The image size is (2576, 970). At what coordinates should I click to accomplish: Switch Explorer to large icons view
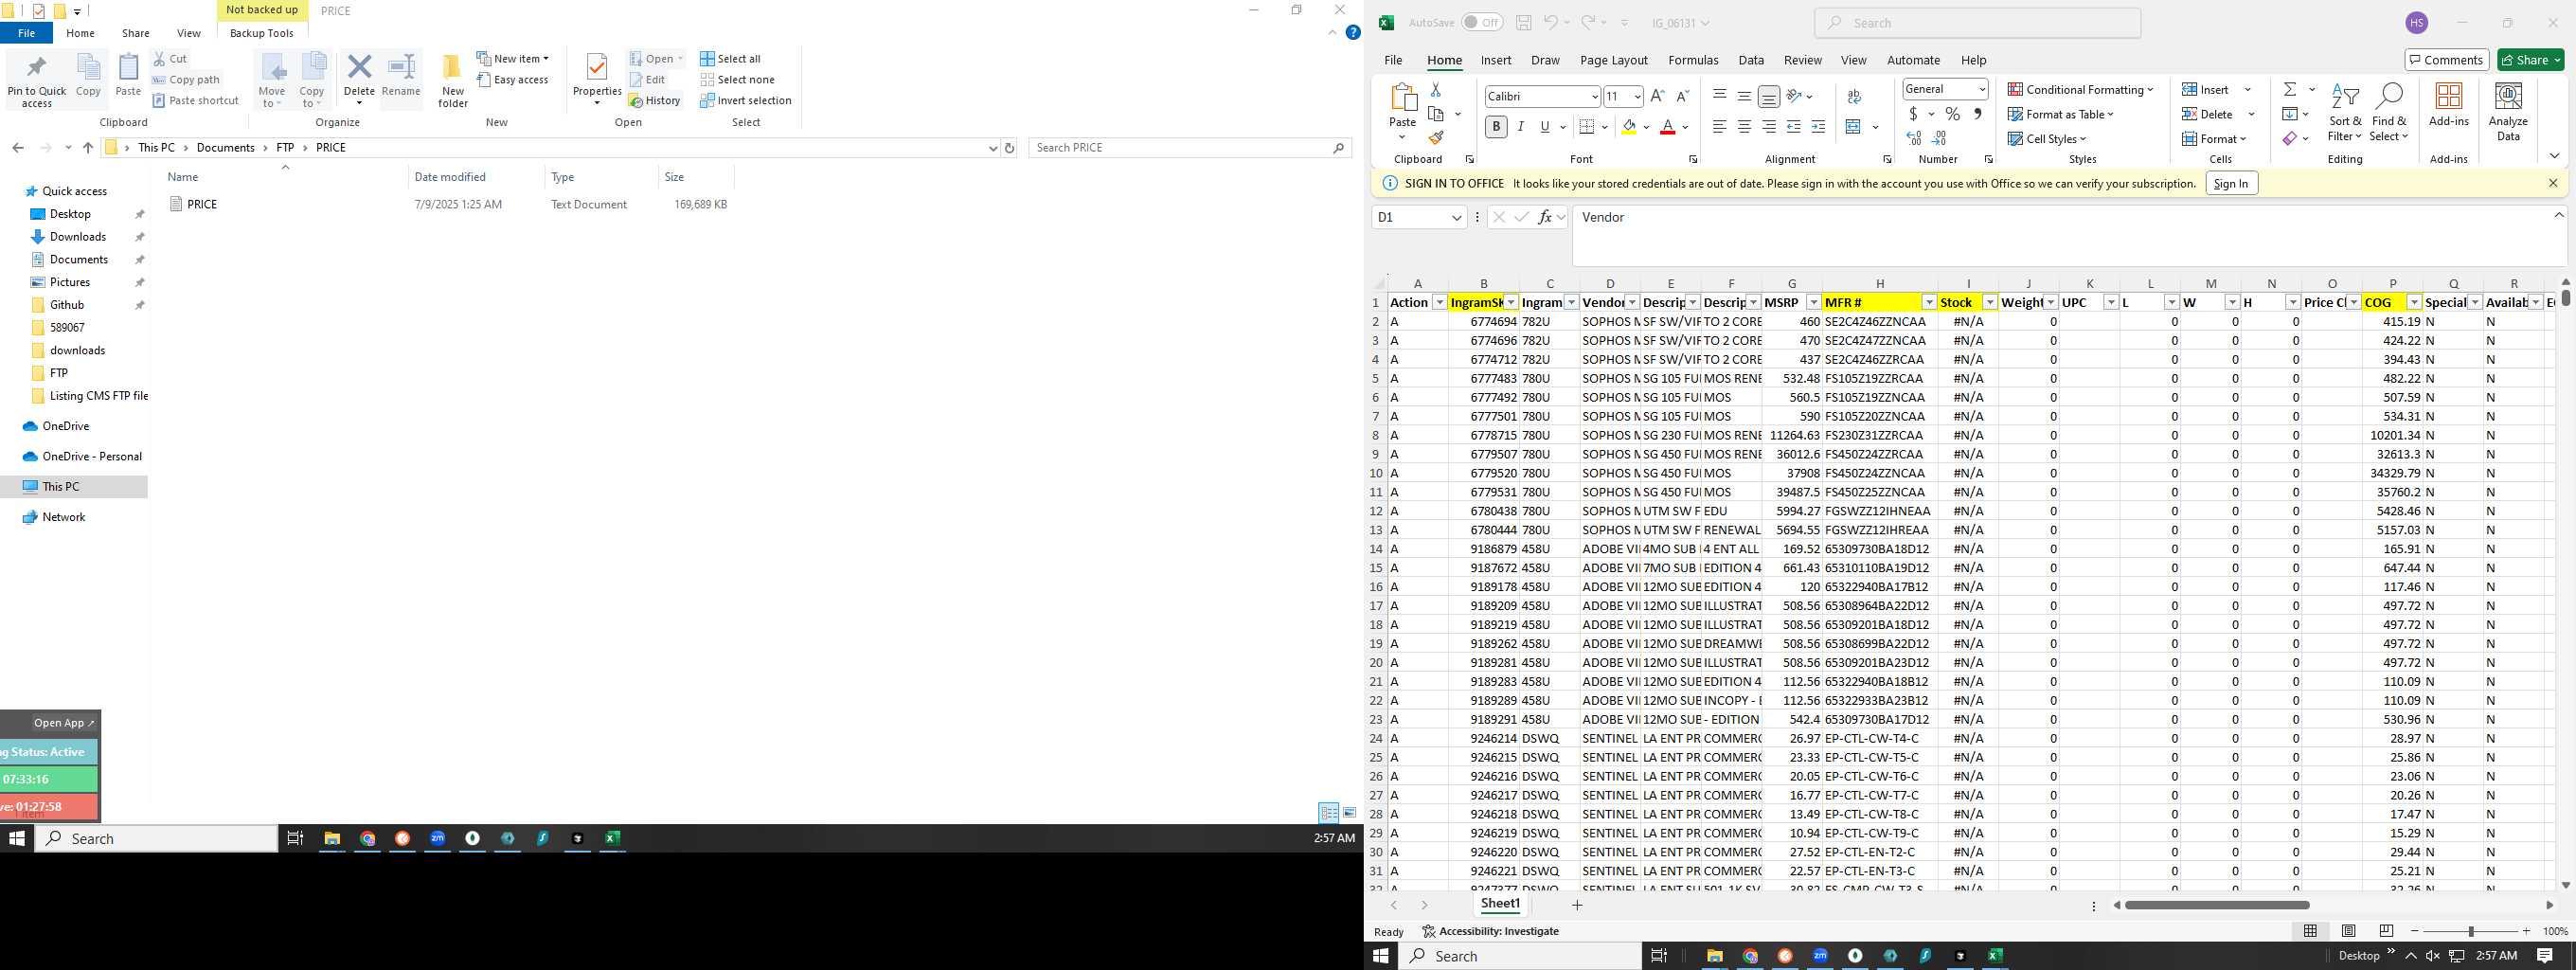pos(1349,813)
